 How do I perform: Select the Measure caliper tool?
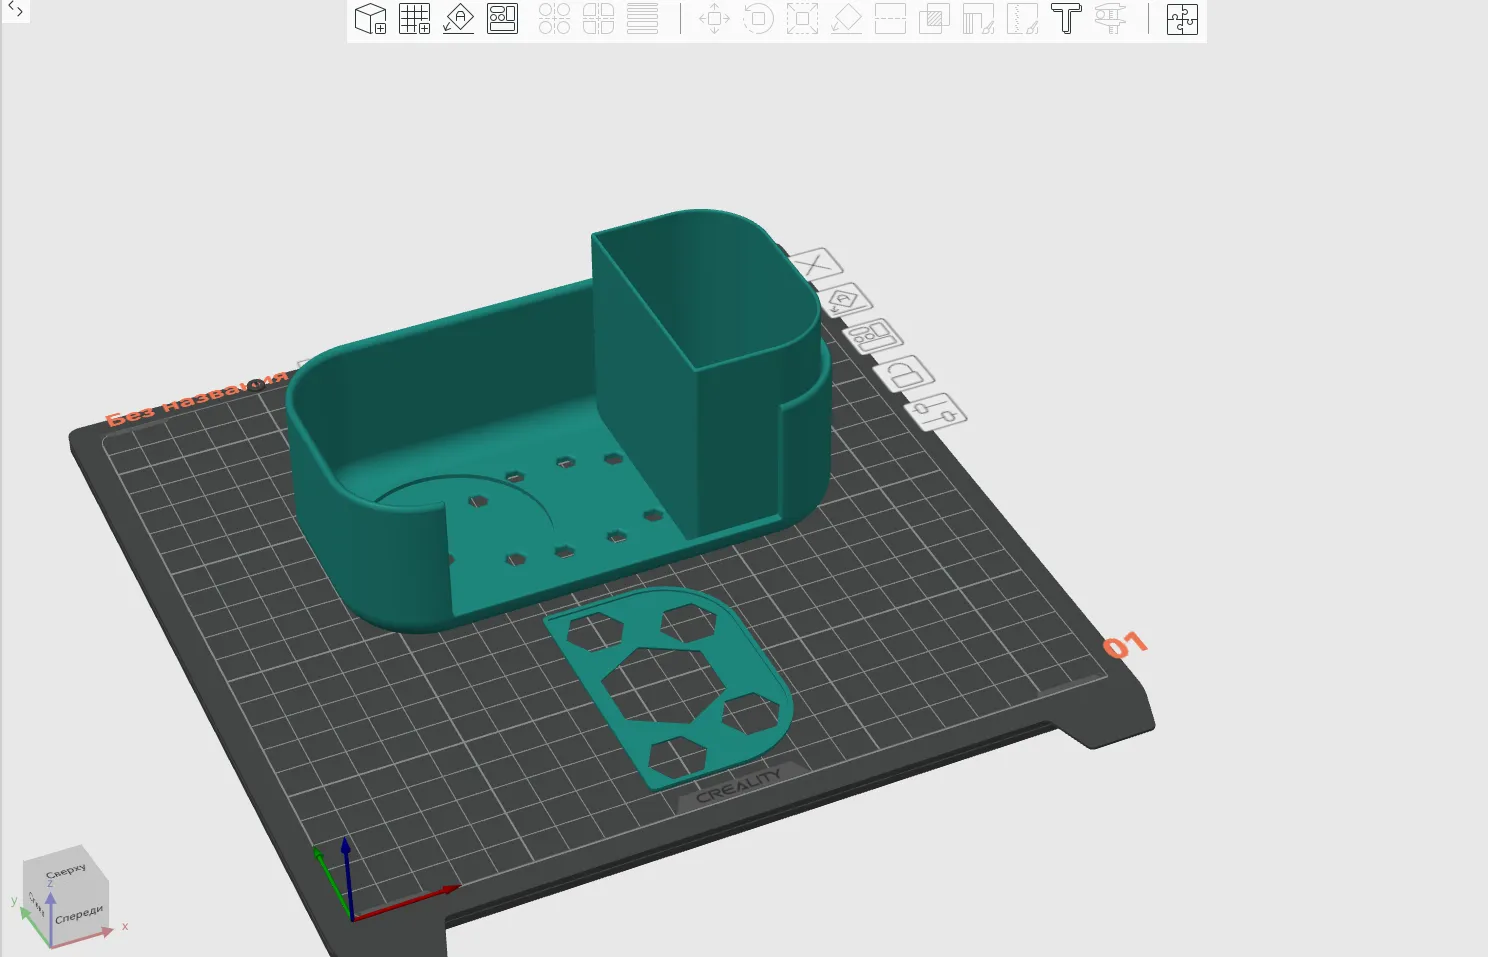pos(1110,19)
